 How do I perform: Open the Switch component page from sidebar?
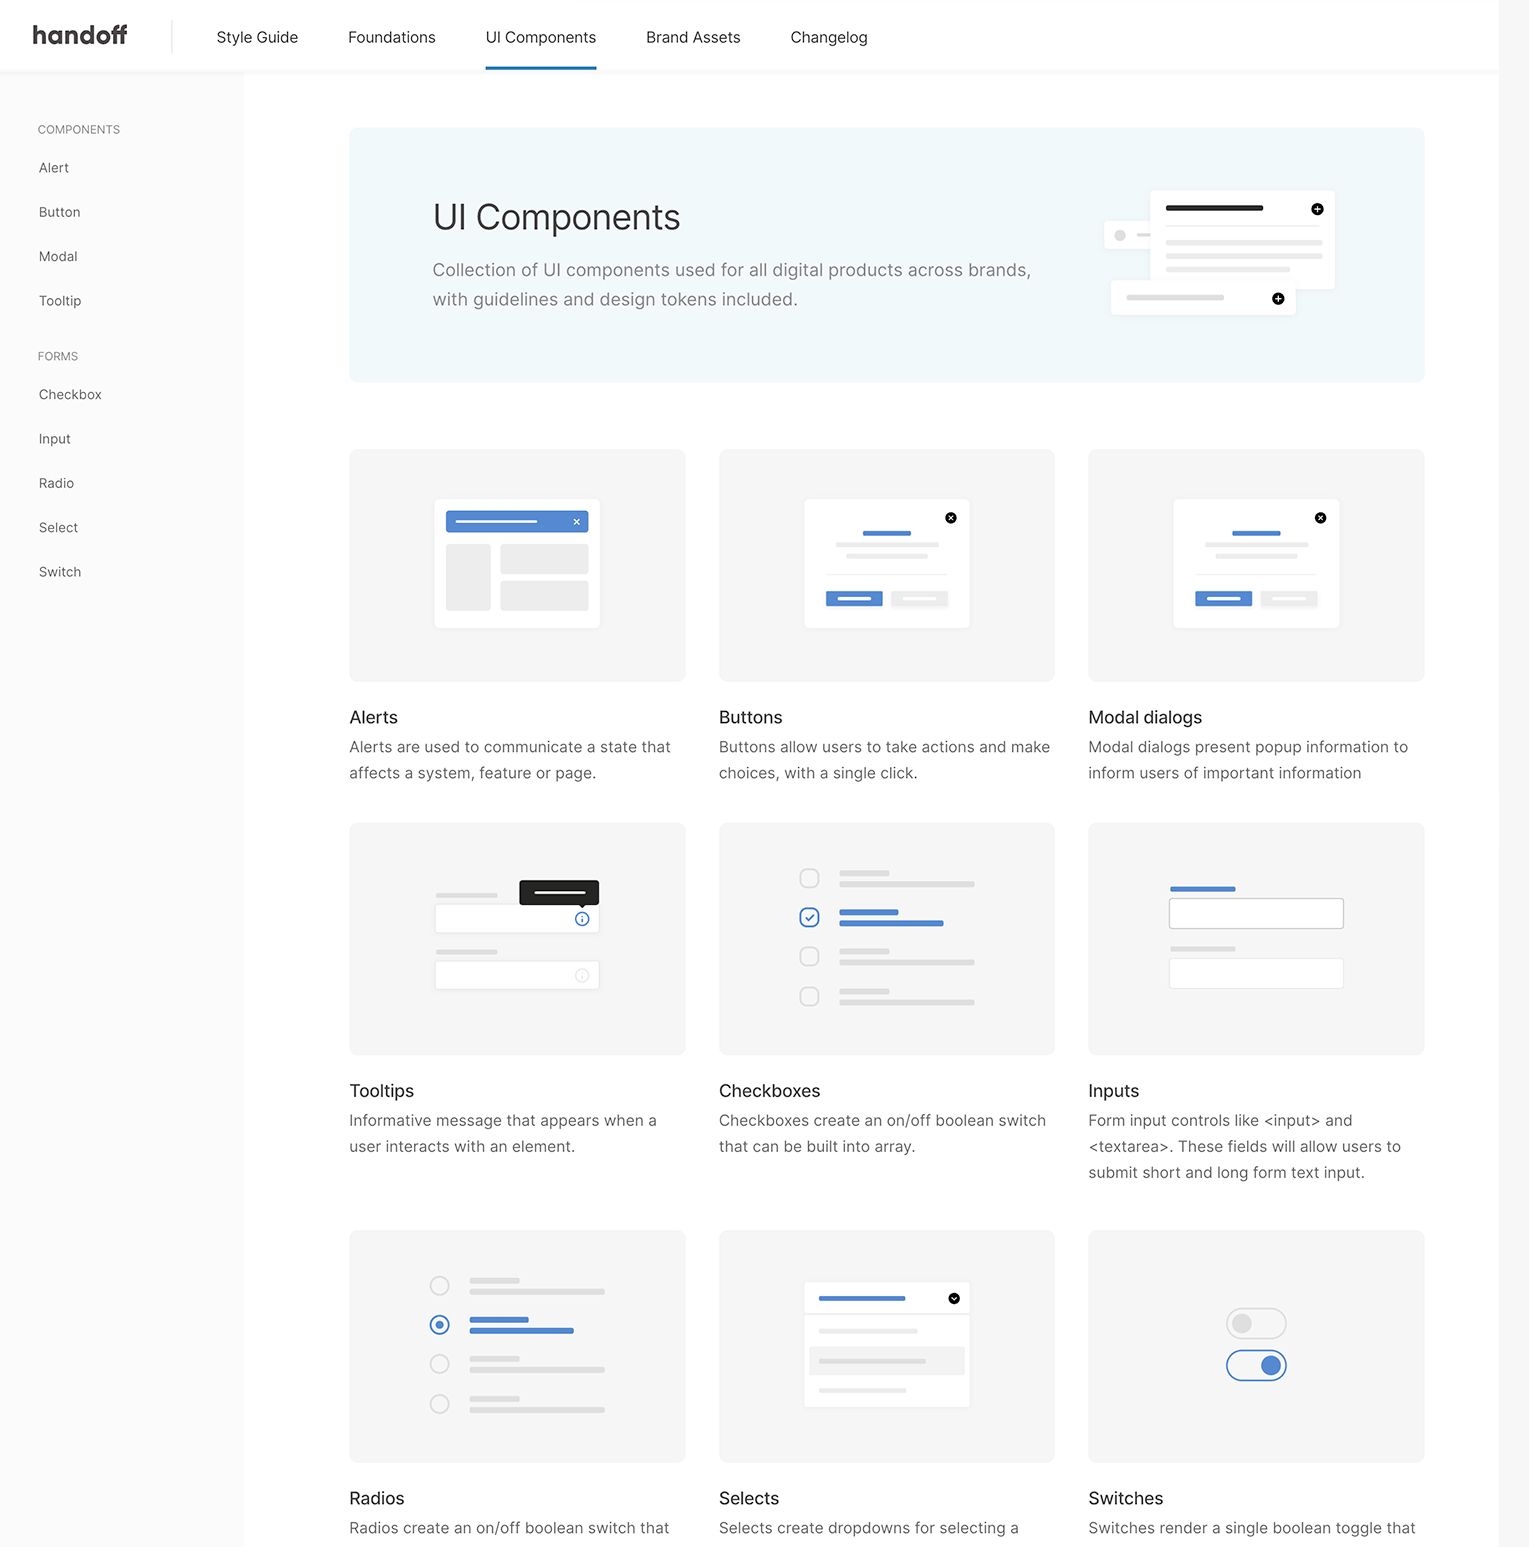59,571
